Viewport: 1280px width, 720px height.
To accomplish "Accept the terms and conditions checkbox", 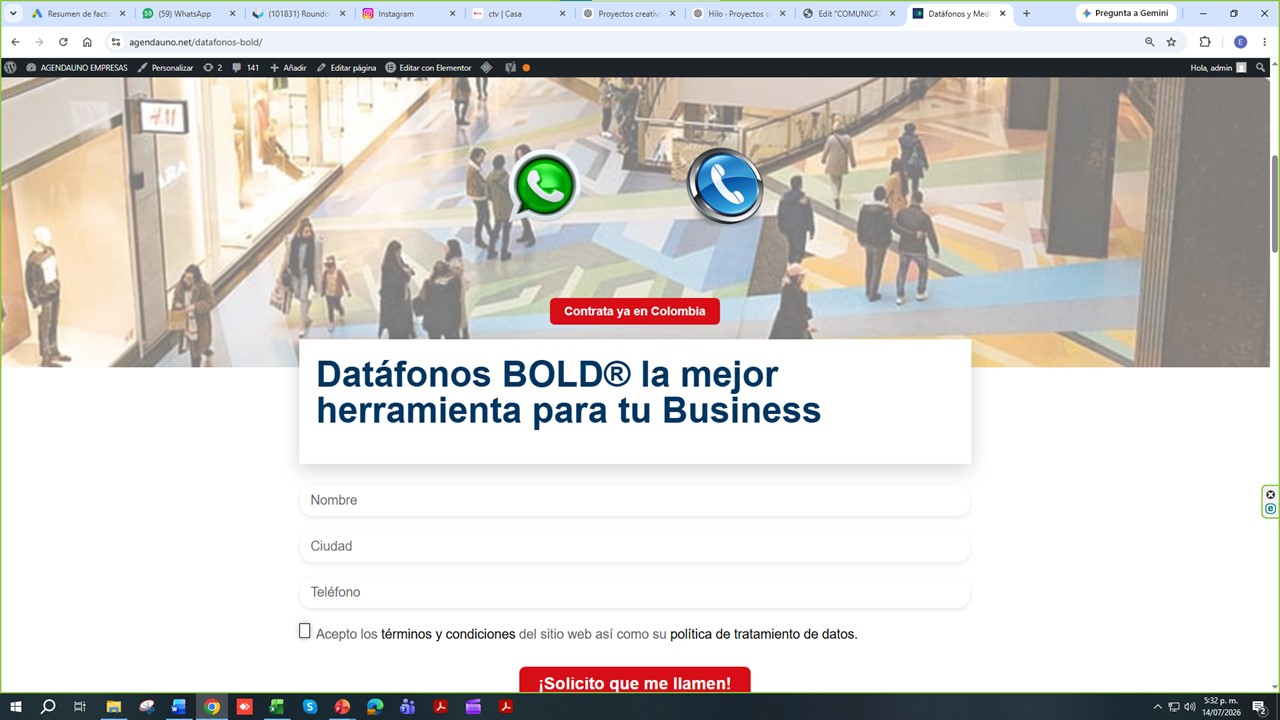I will (x=305, y=631).
